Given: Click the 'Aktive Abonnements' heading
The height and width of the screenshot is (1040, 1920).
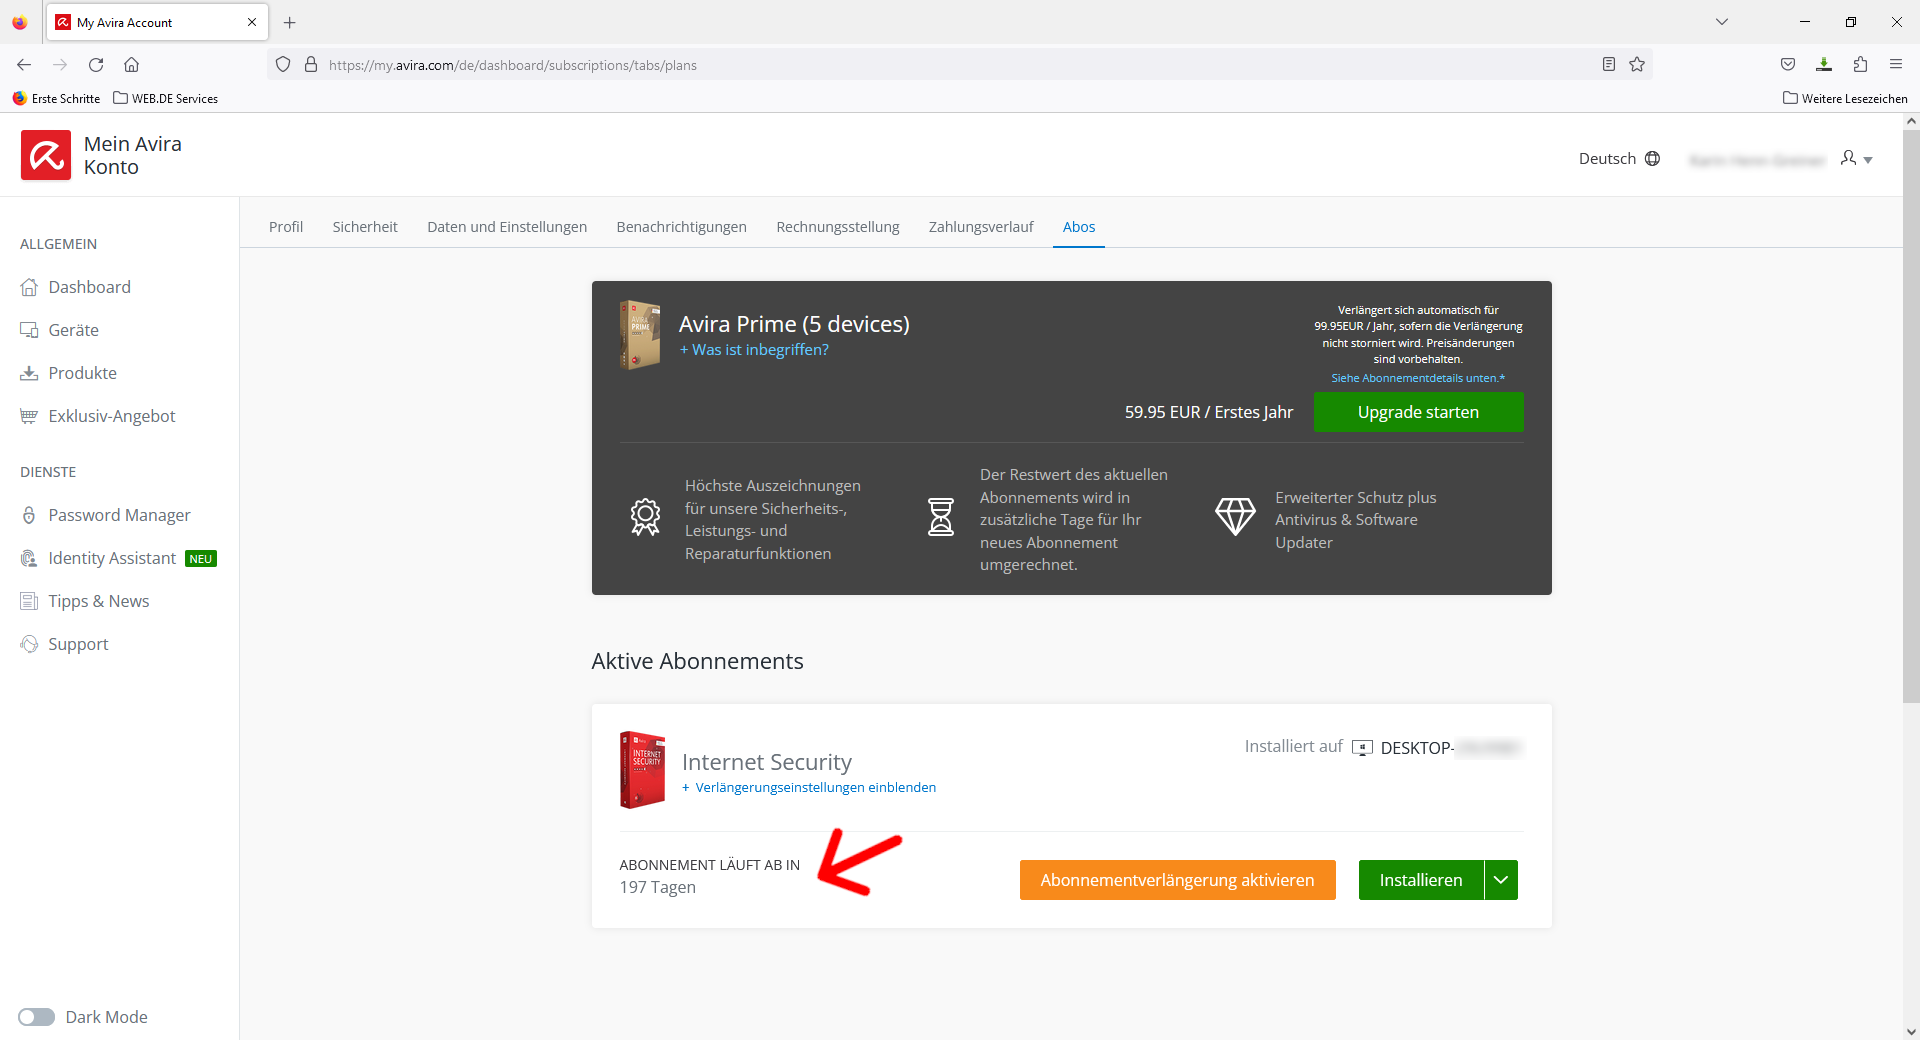Looking at the screenshot, I should (697, 661).
